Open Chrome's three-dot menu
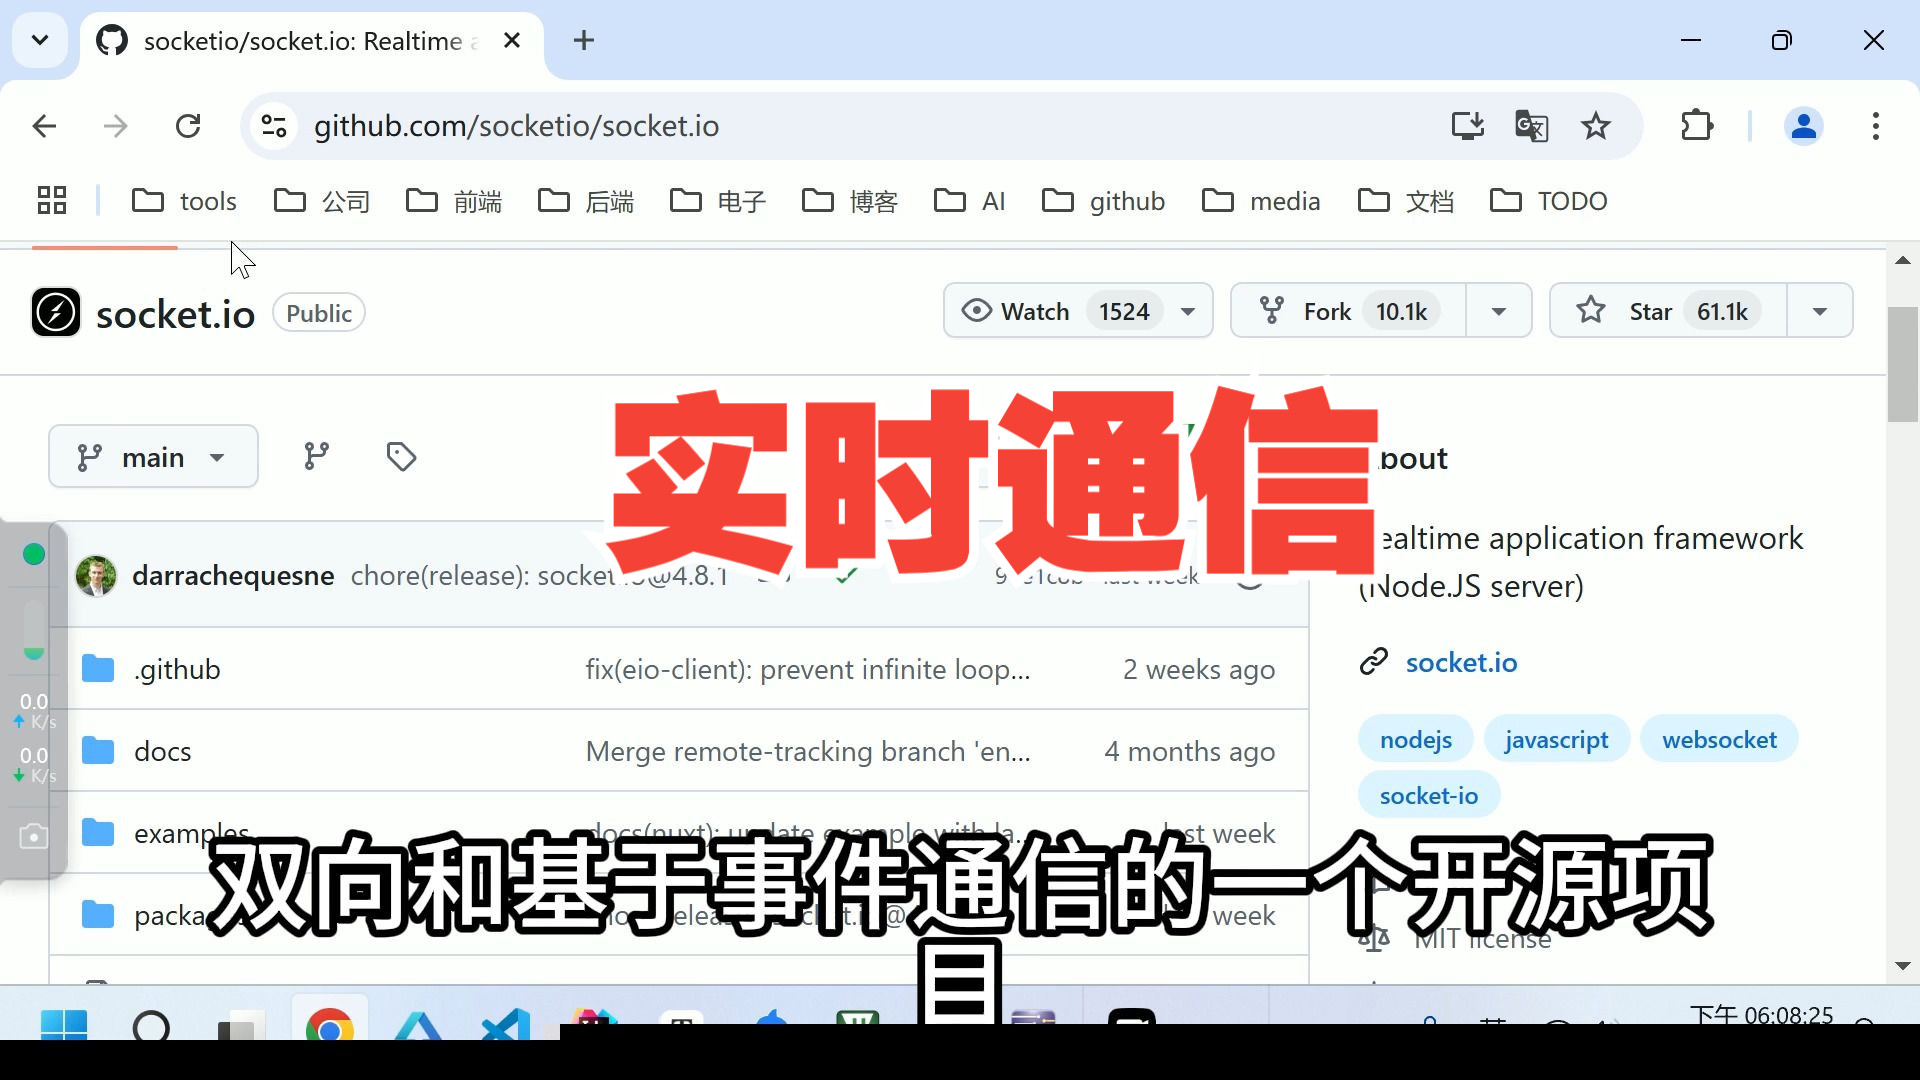 click(1876, 126)
